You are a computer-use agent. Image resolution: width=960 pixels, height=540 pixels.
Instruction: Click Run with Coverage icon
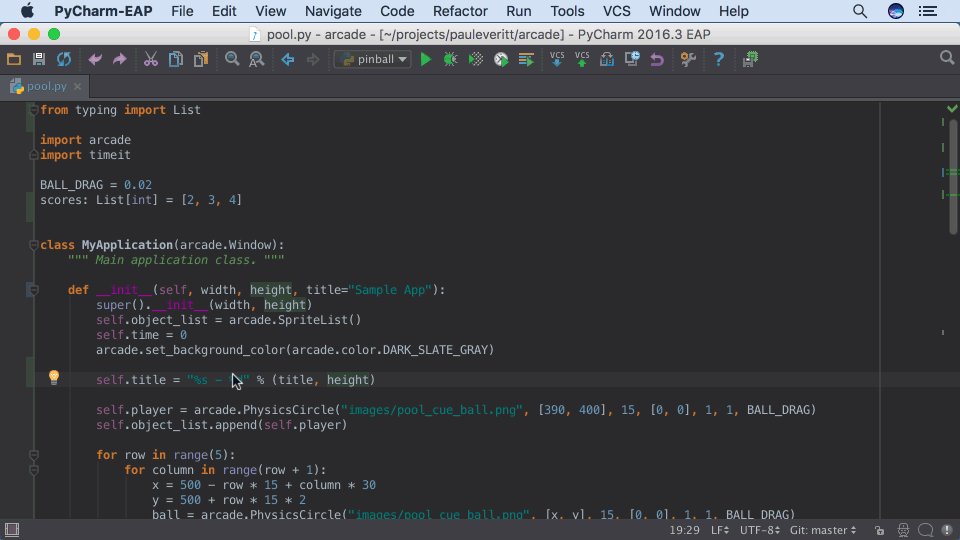click(476, 59)
